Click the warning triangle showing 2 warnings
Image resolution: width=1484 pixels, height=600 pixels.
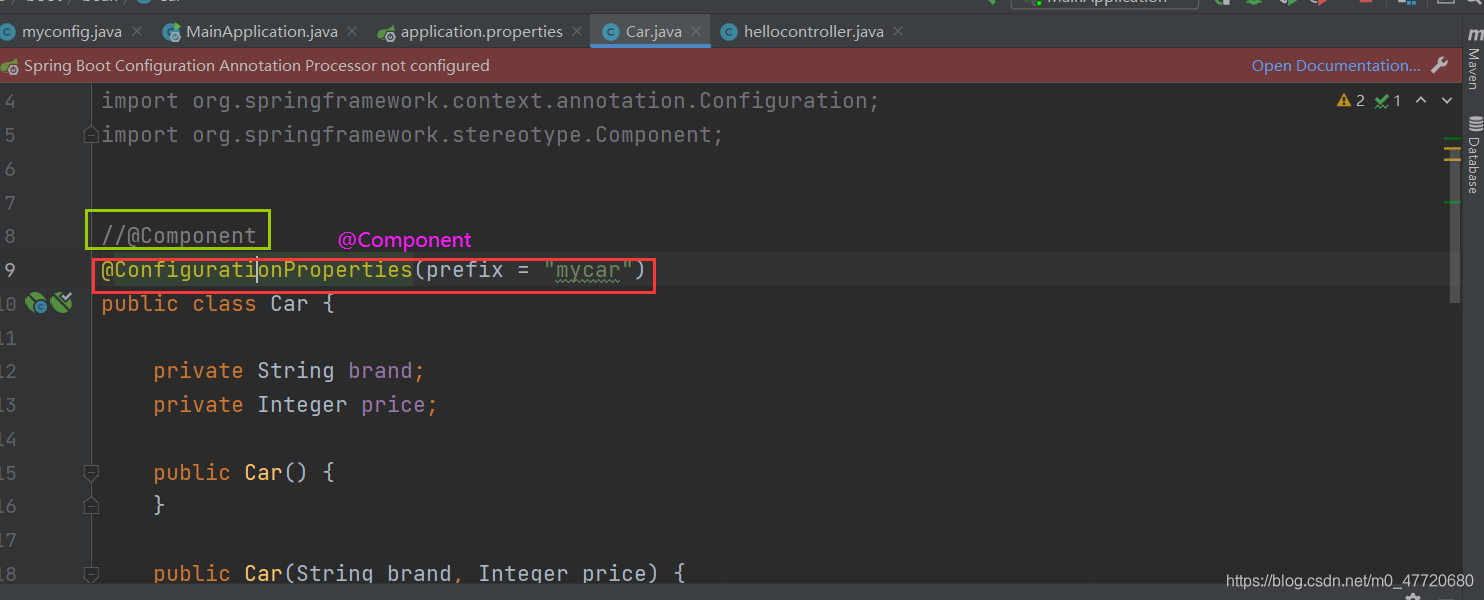(x=1344, y=100)
